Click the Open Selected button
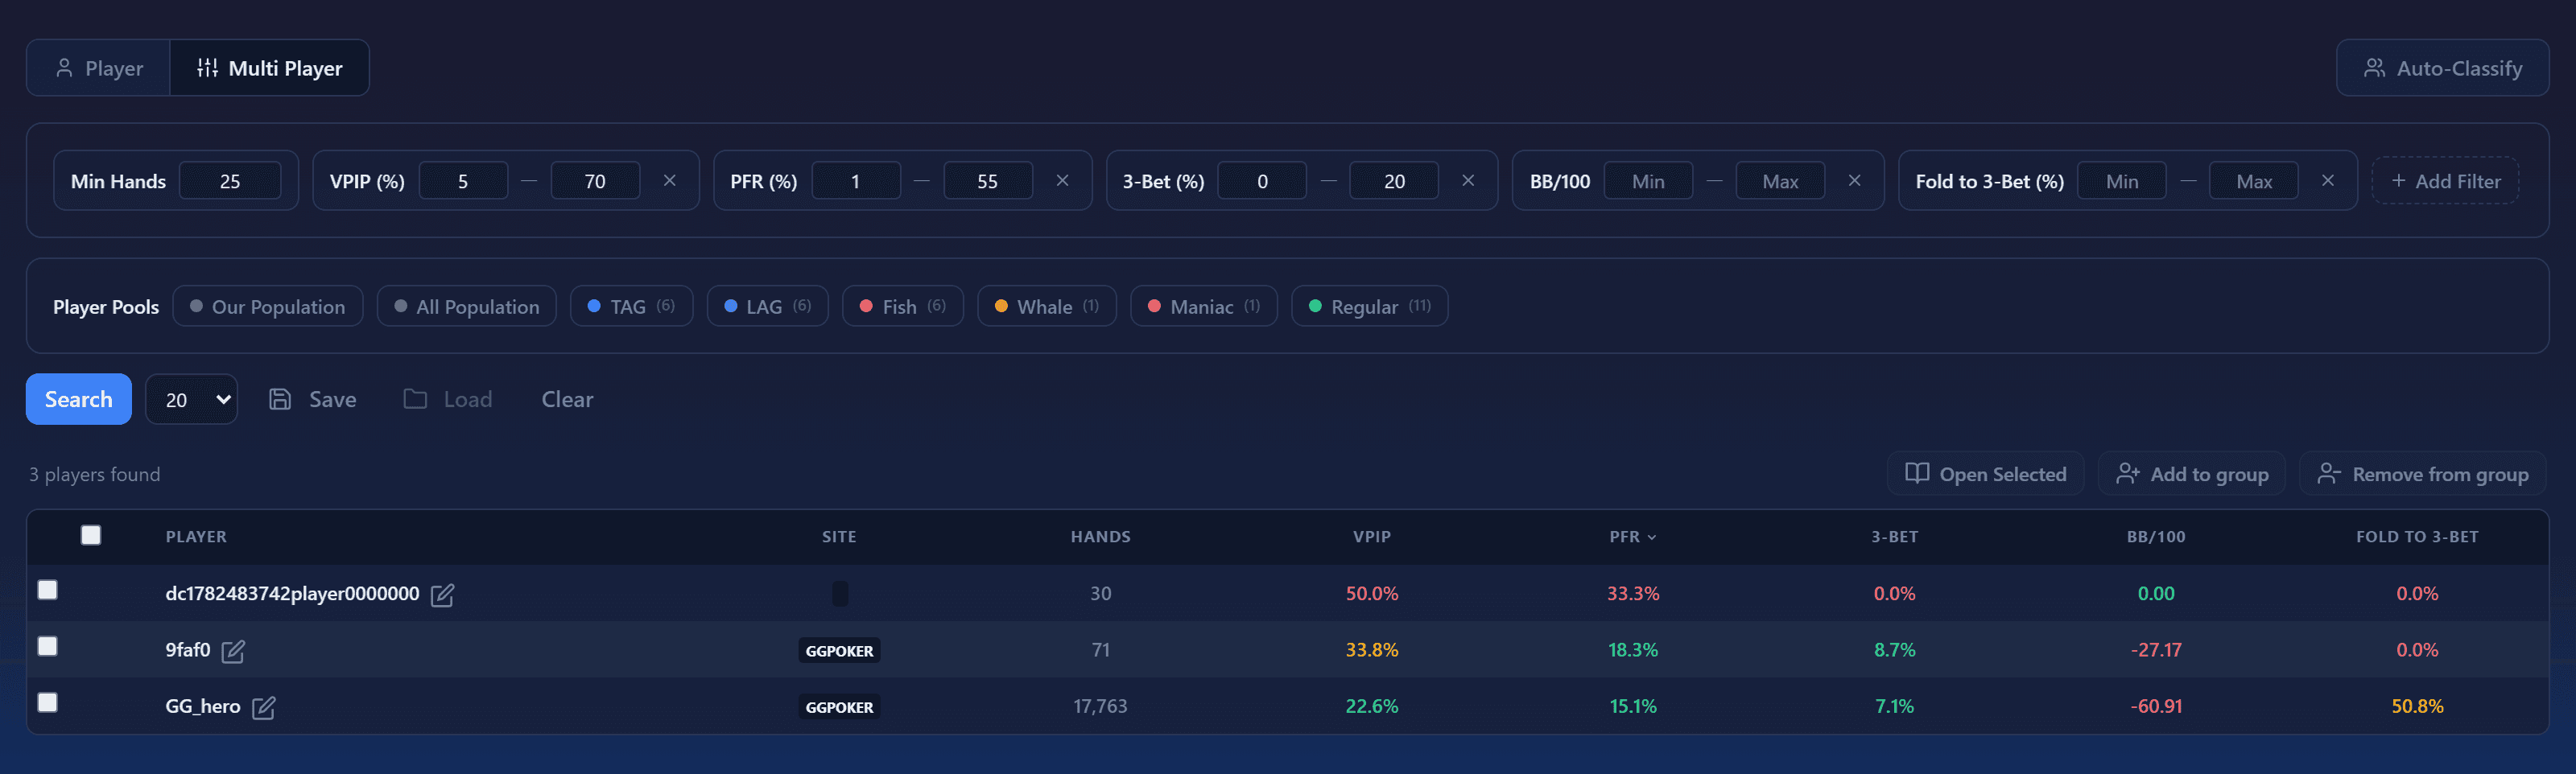Viewport: 2576px width, 774px height. [x=1985, y=474]
